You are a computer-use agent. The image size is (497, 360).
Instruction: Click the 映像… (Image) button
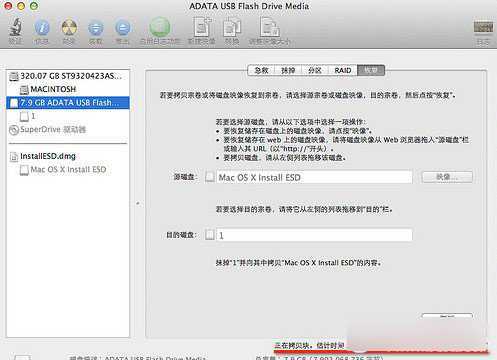[447, 177]
